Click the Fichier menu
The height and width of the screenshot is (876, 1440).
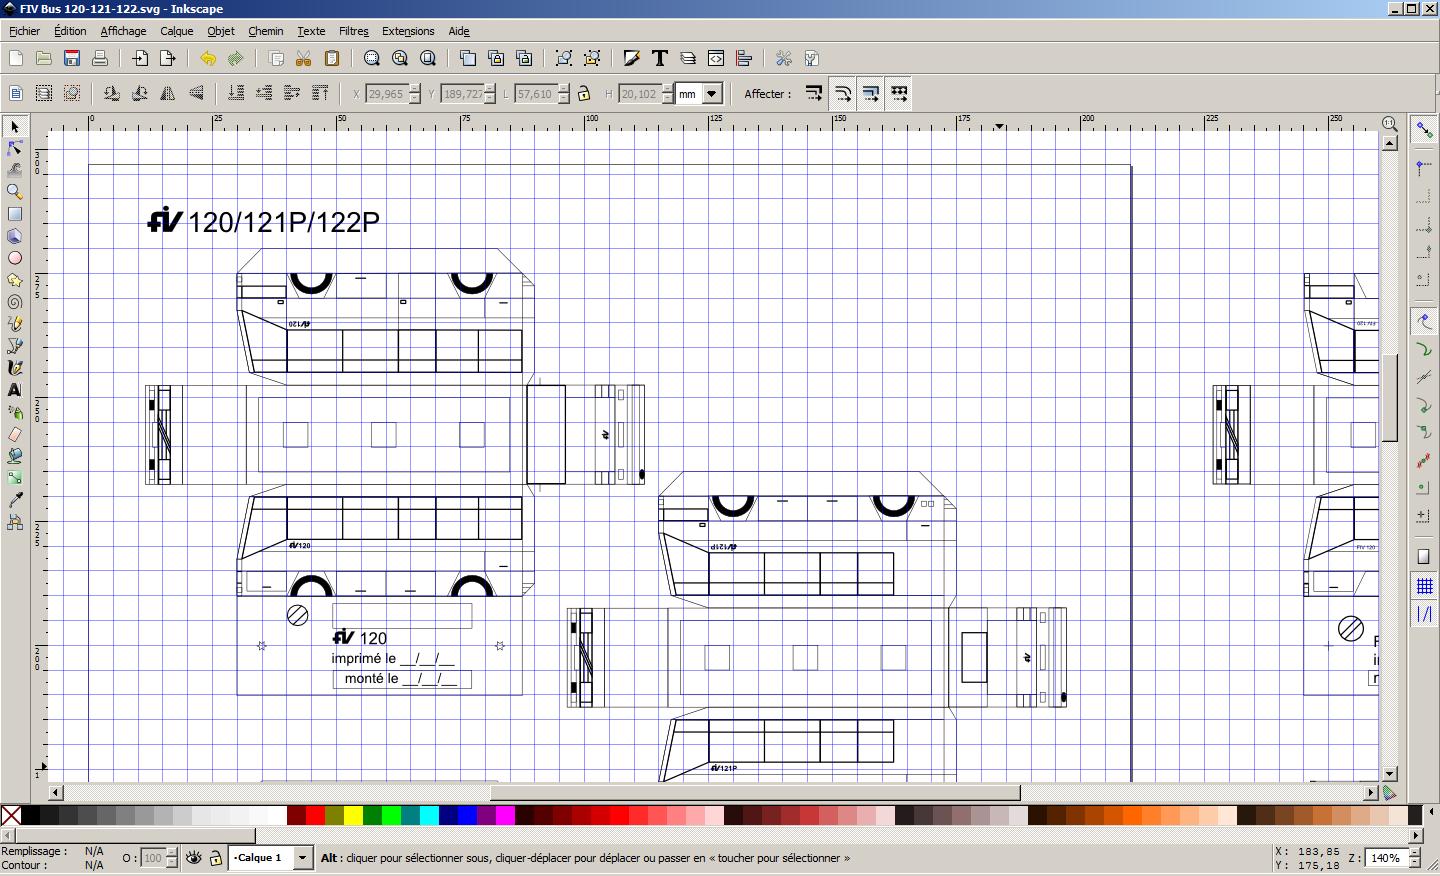click(25, 31)
